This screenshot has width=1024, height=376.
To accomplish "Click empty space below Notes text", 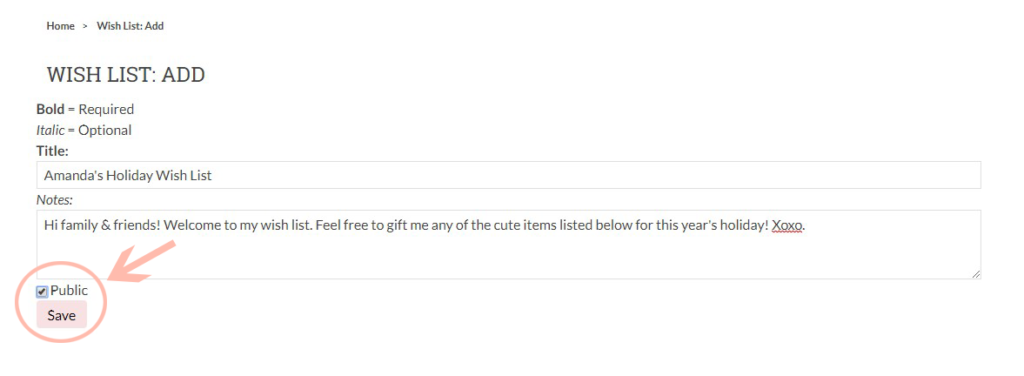I will pos(509,258).
